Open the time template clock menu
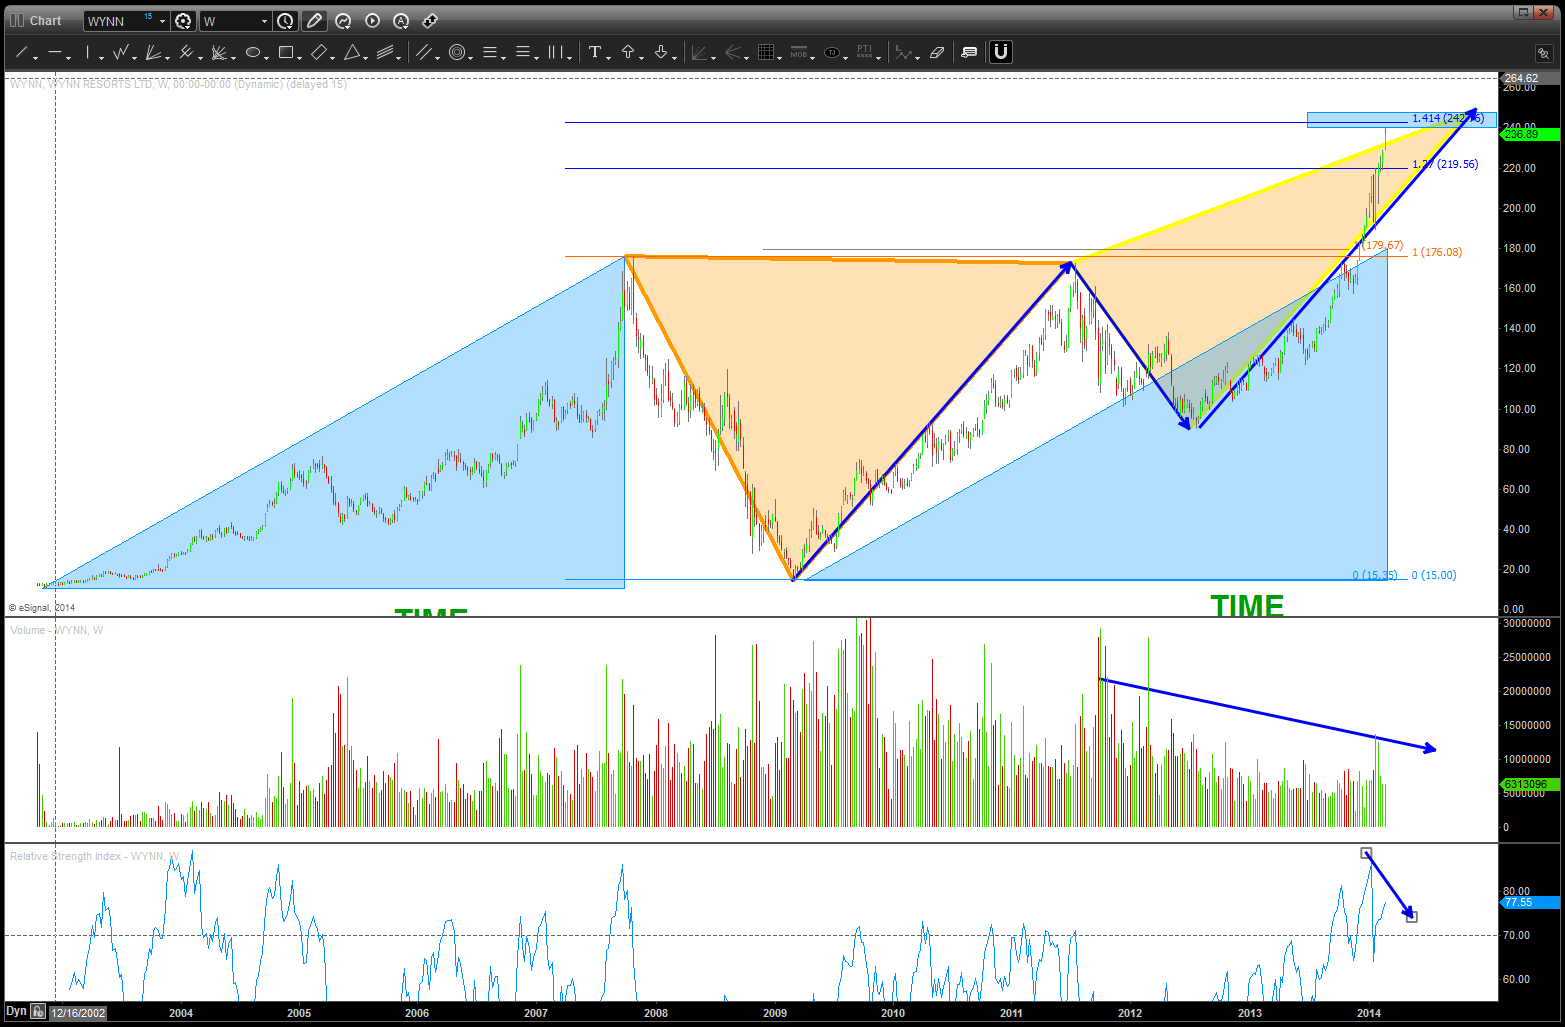Image resolution: width=1565 pixels, height=1027 pixels. [286, 21]
